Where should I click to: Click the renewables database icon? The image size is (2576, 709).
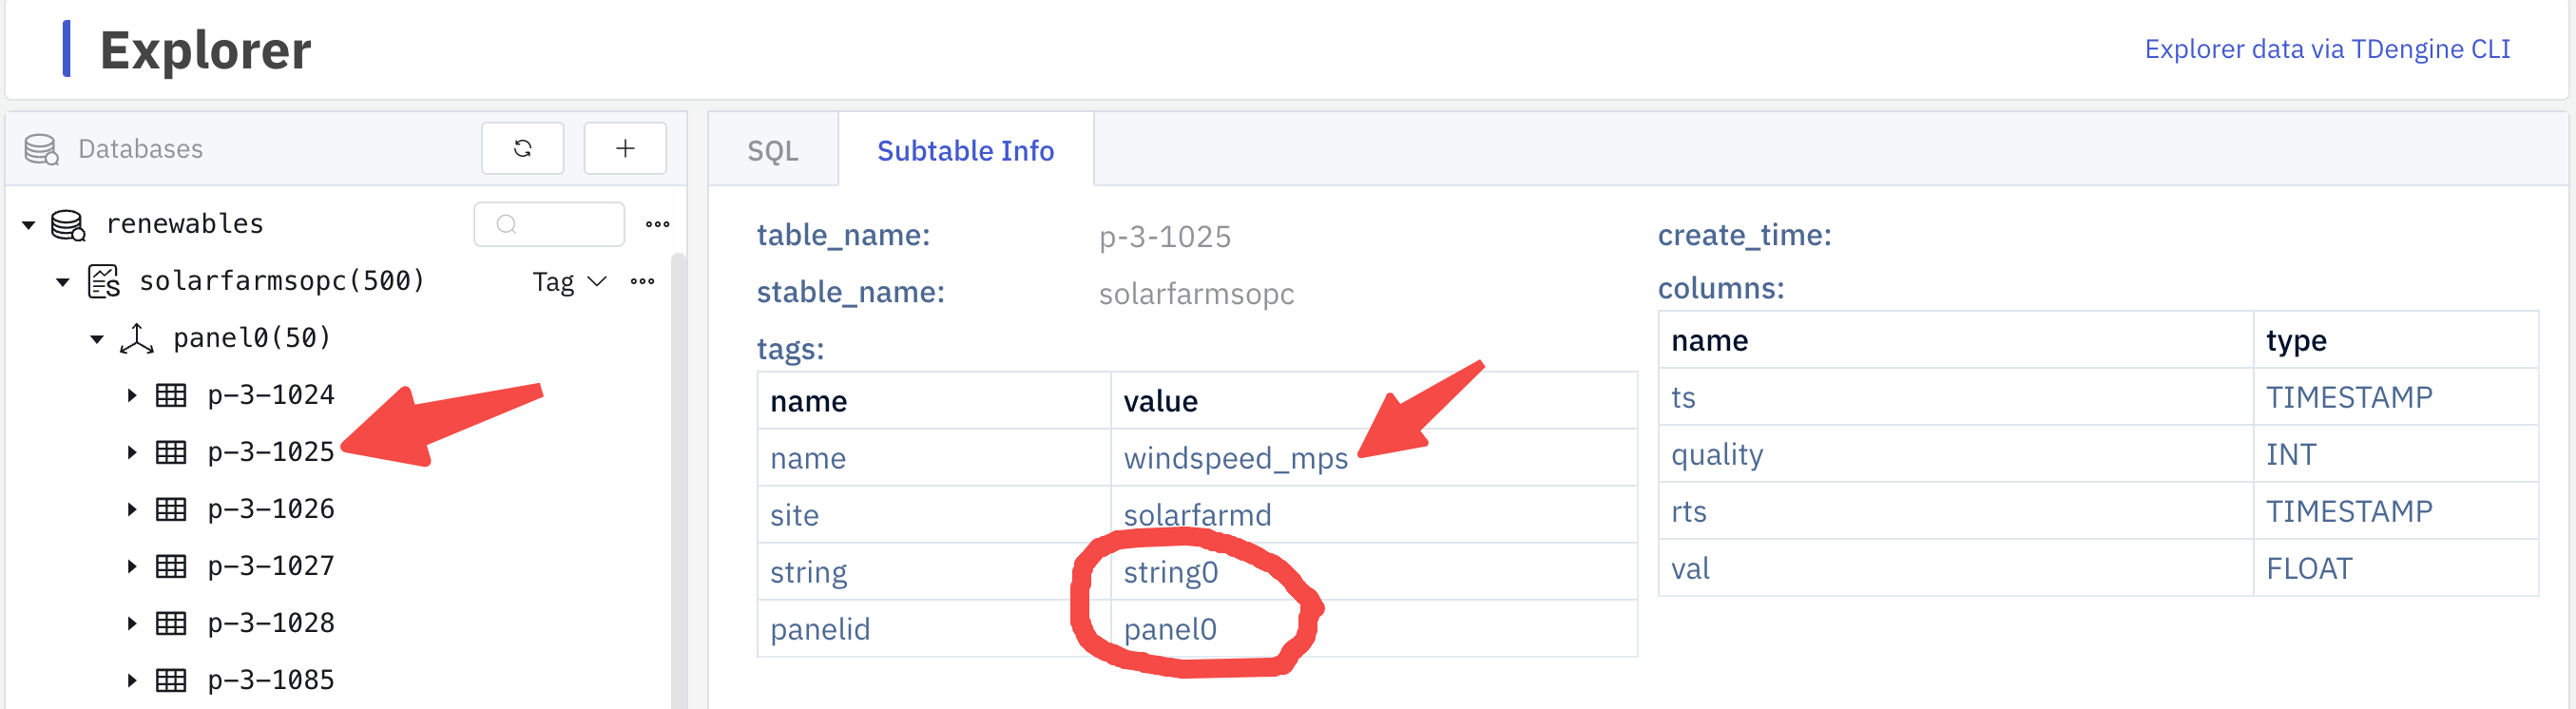[68, 225]
